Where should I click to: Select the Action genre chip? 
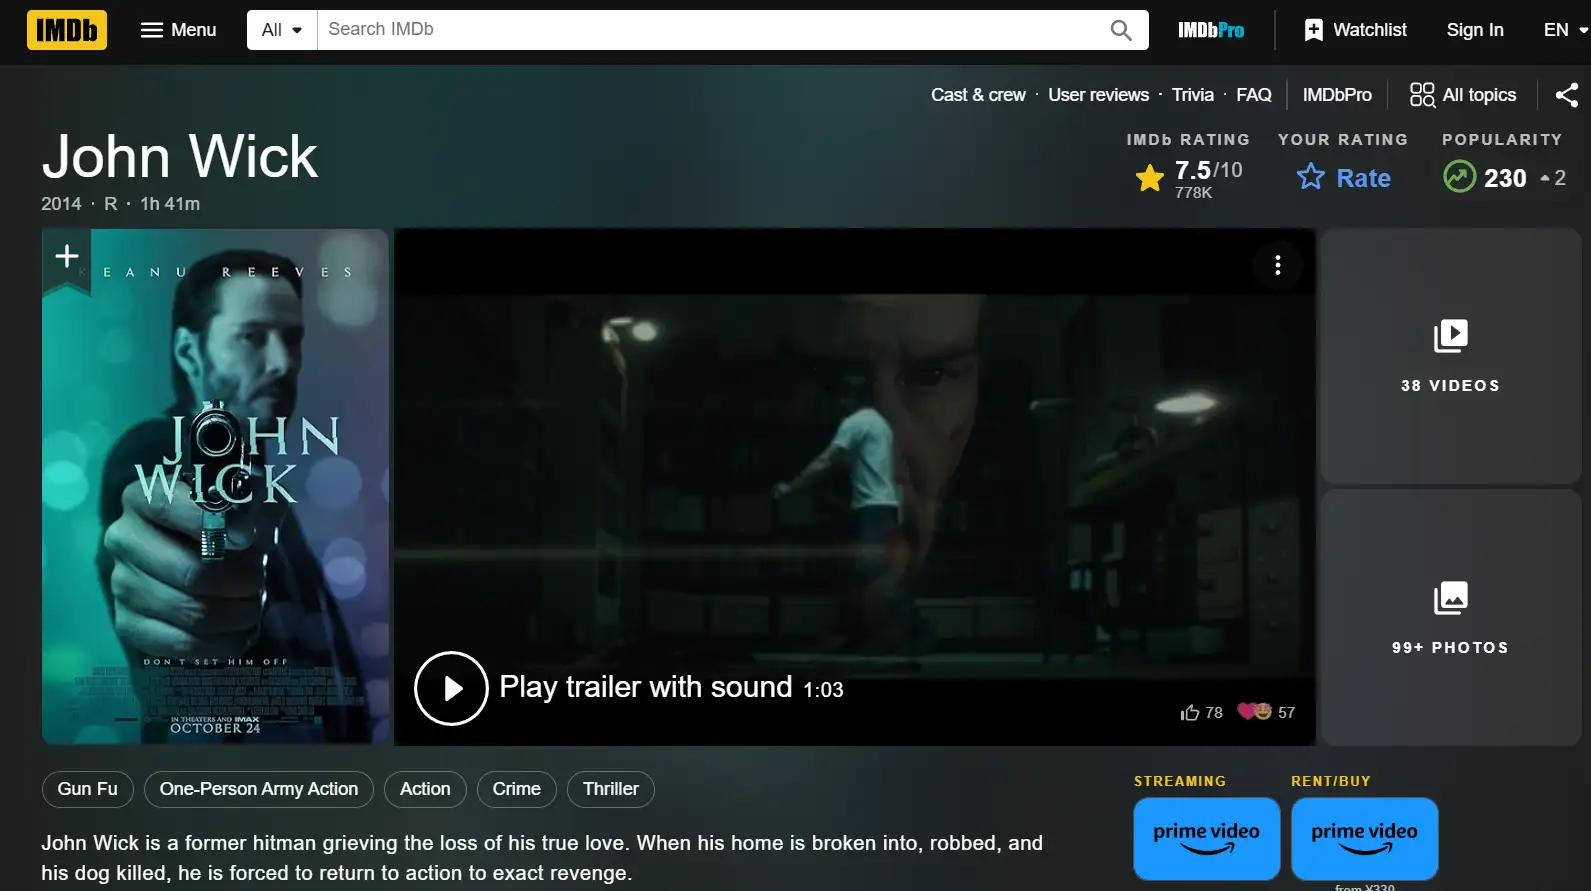pos(425,789)
